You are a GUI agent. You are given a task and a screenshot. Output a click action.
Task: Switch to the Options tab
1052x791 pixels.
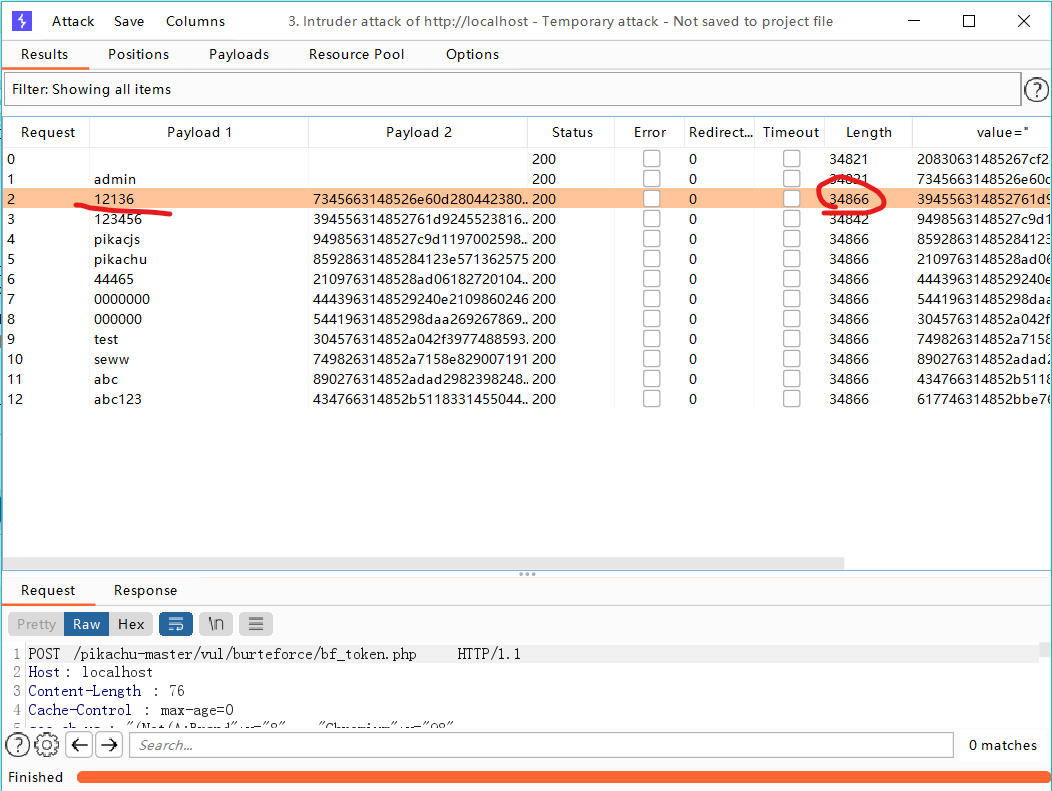472,54
